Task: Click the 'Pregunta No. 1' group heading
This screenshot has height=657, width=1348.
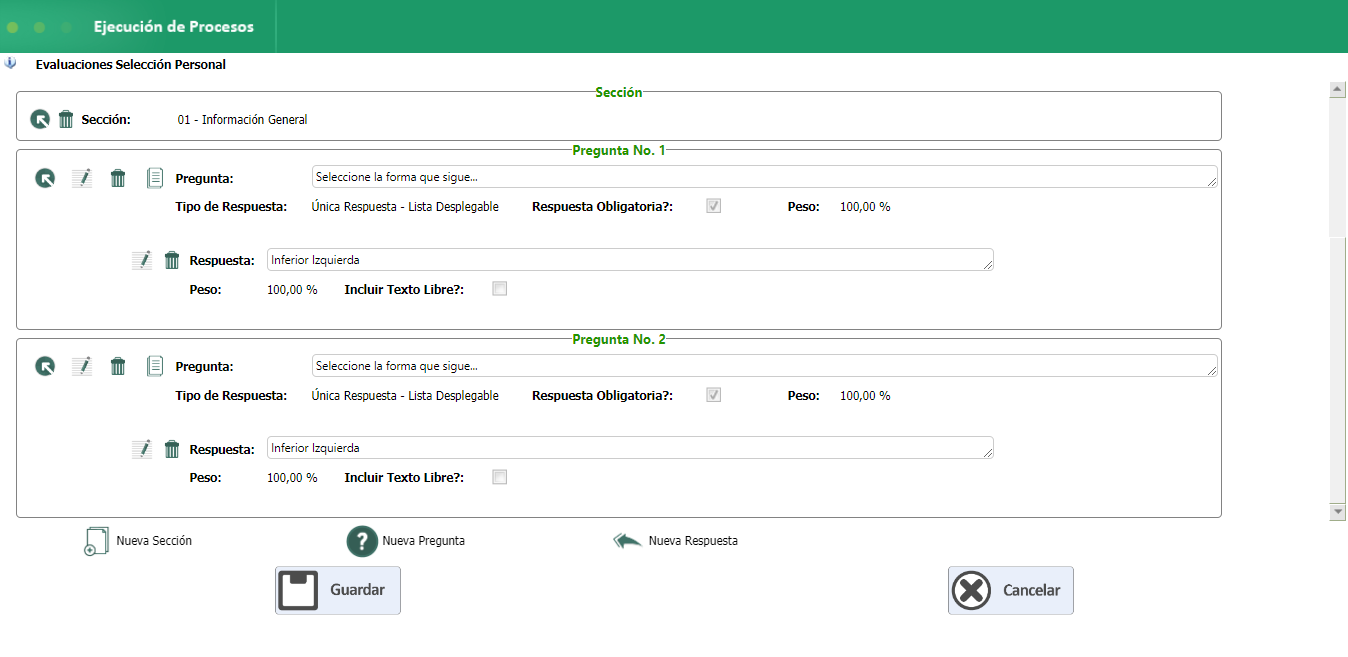Action: coord(619,151)
